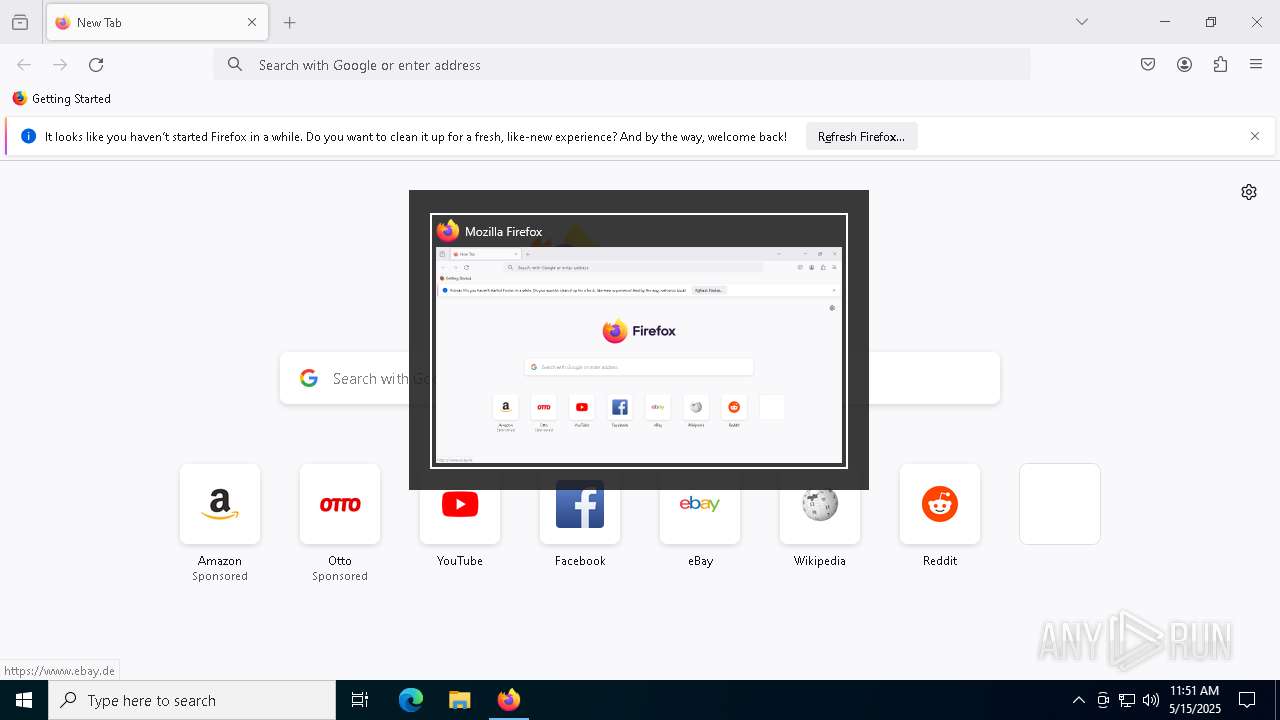The height and width of the screenshot is (720, 1280).
Task: Open the Firefox account icon
Action: pyautogui.click(x=1184, y=65)
